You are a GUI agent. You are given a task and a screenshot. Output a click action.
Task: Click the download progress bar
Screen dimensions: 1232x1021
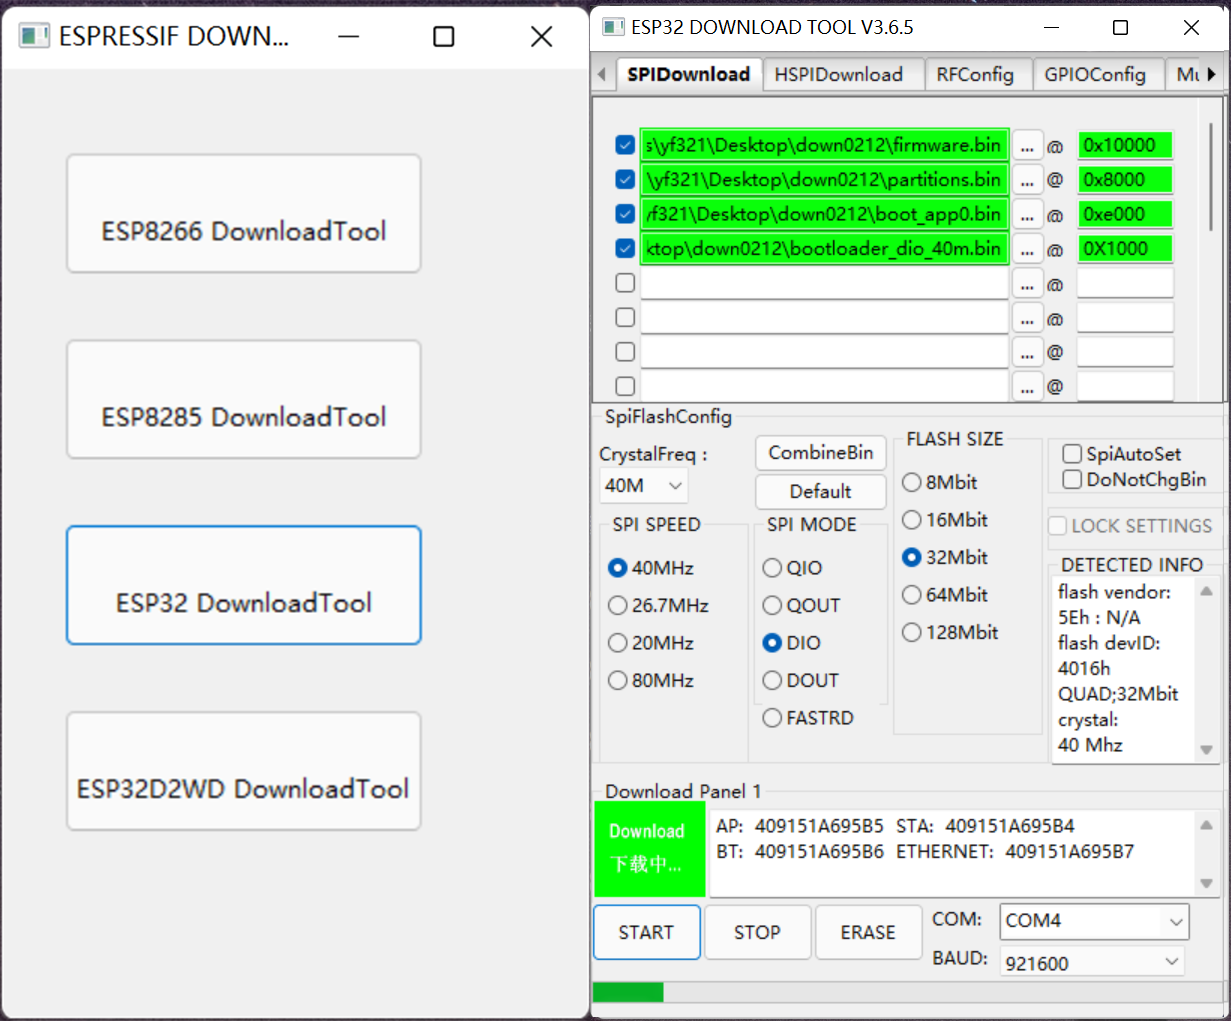(x=908, y=992)
